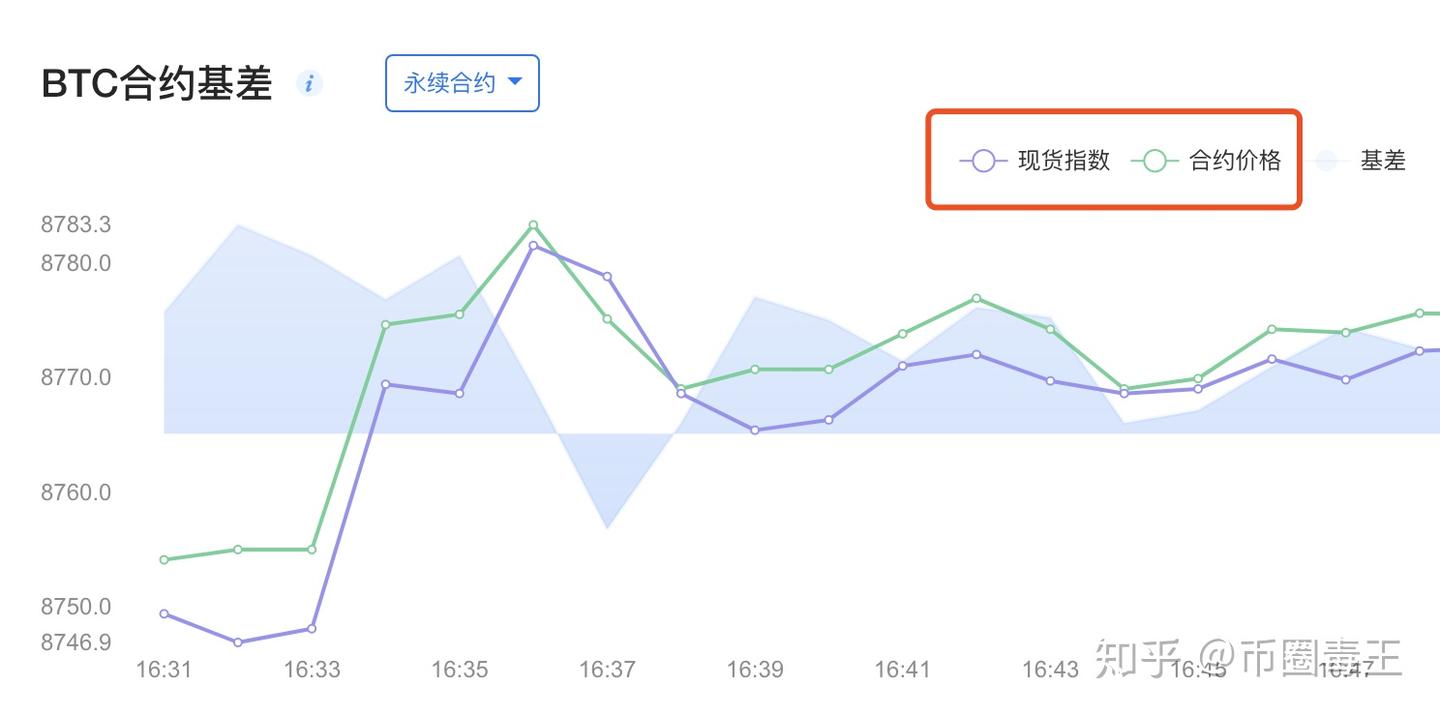Click the first purple data point near 16:31

click(163, 613)
